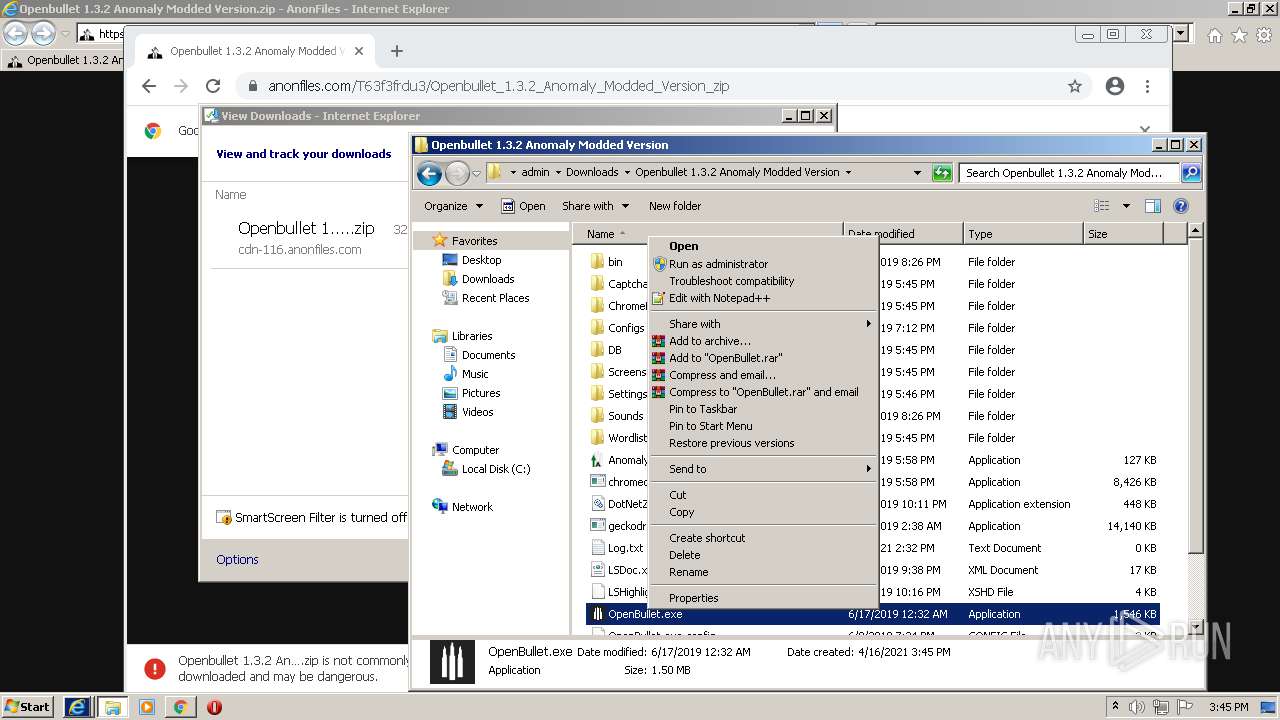1280x720 pixels.
Task: Click the Explorer search magnifier icon
Action: [1190, 173]
